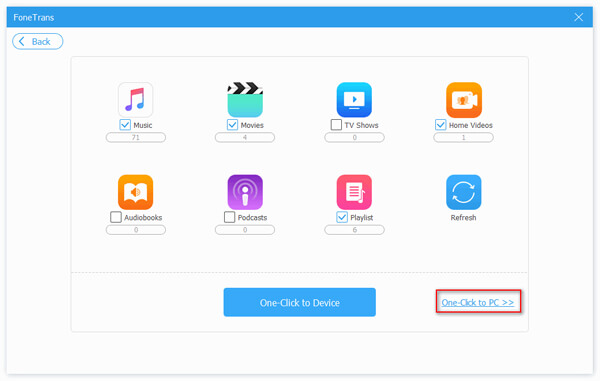Uncheck the Movies checkbox
The width and height of the screenshot is (600, 381).
pos(232,125)
